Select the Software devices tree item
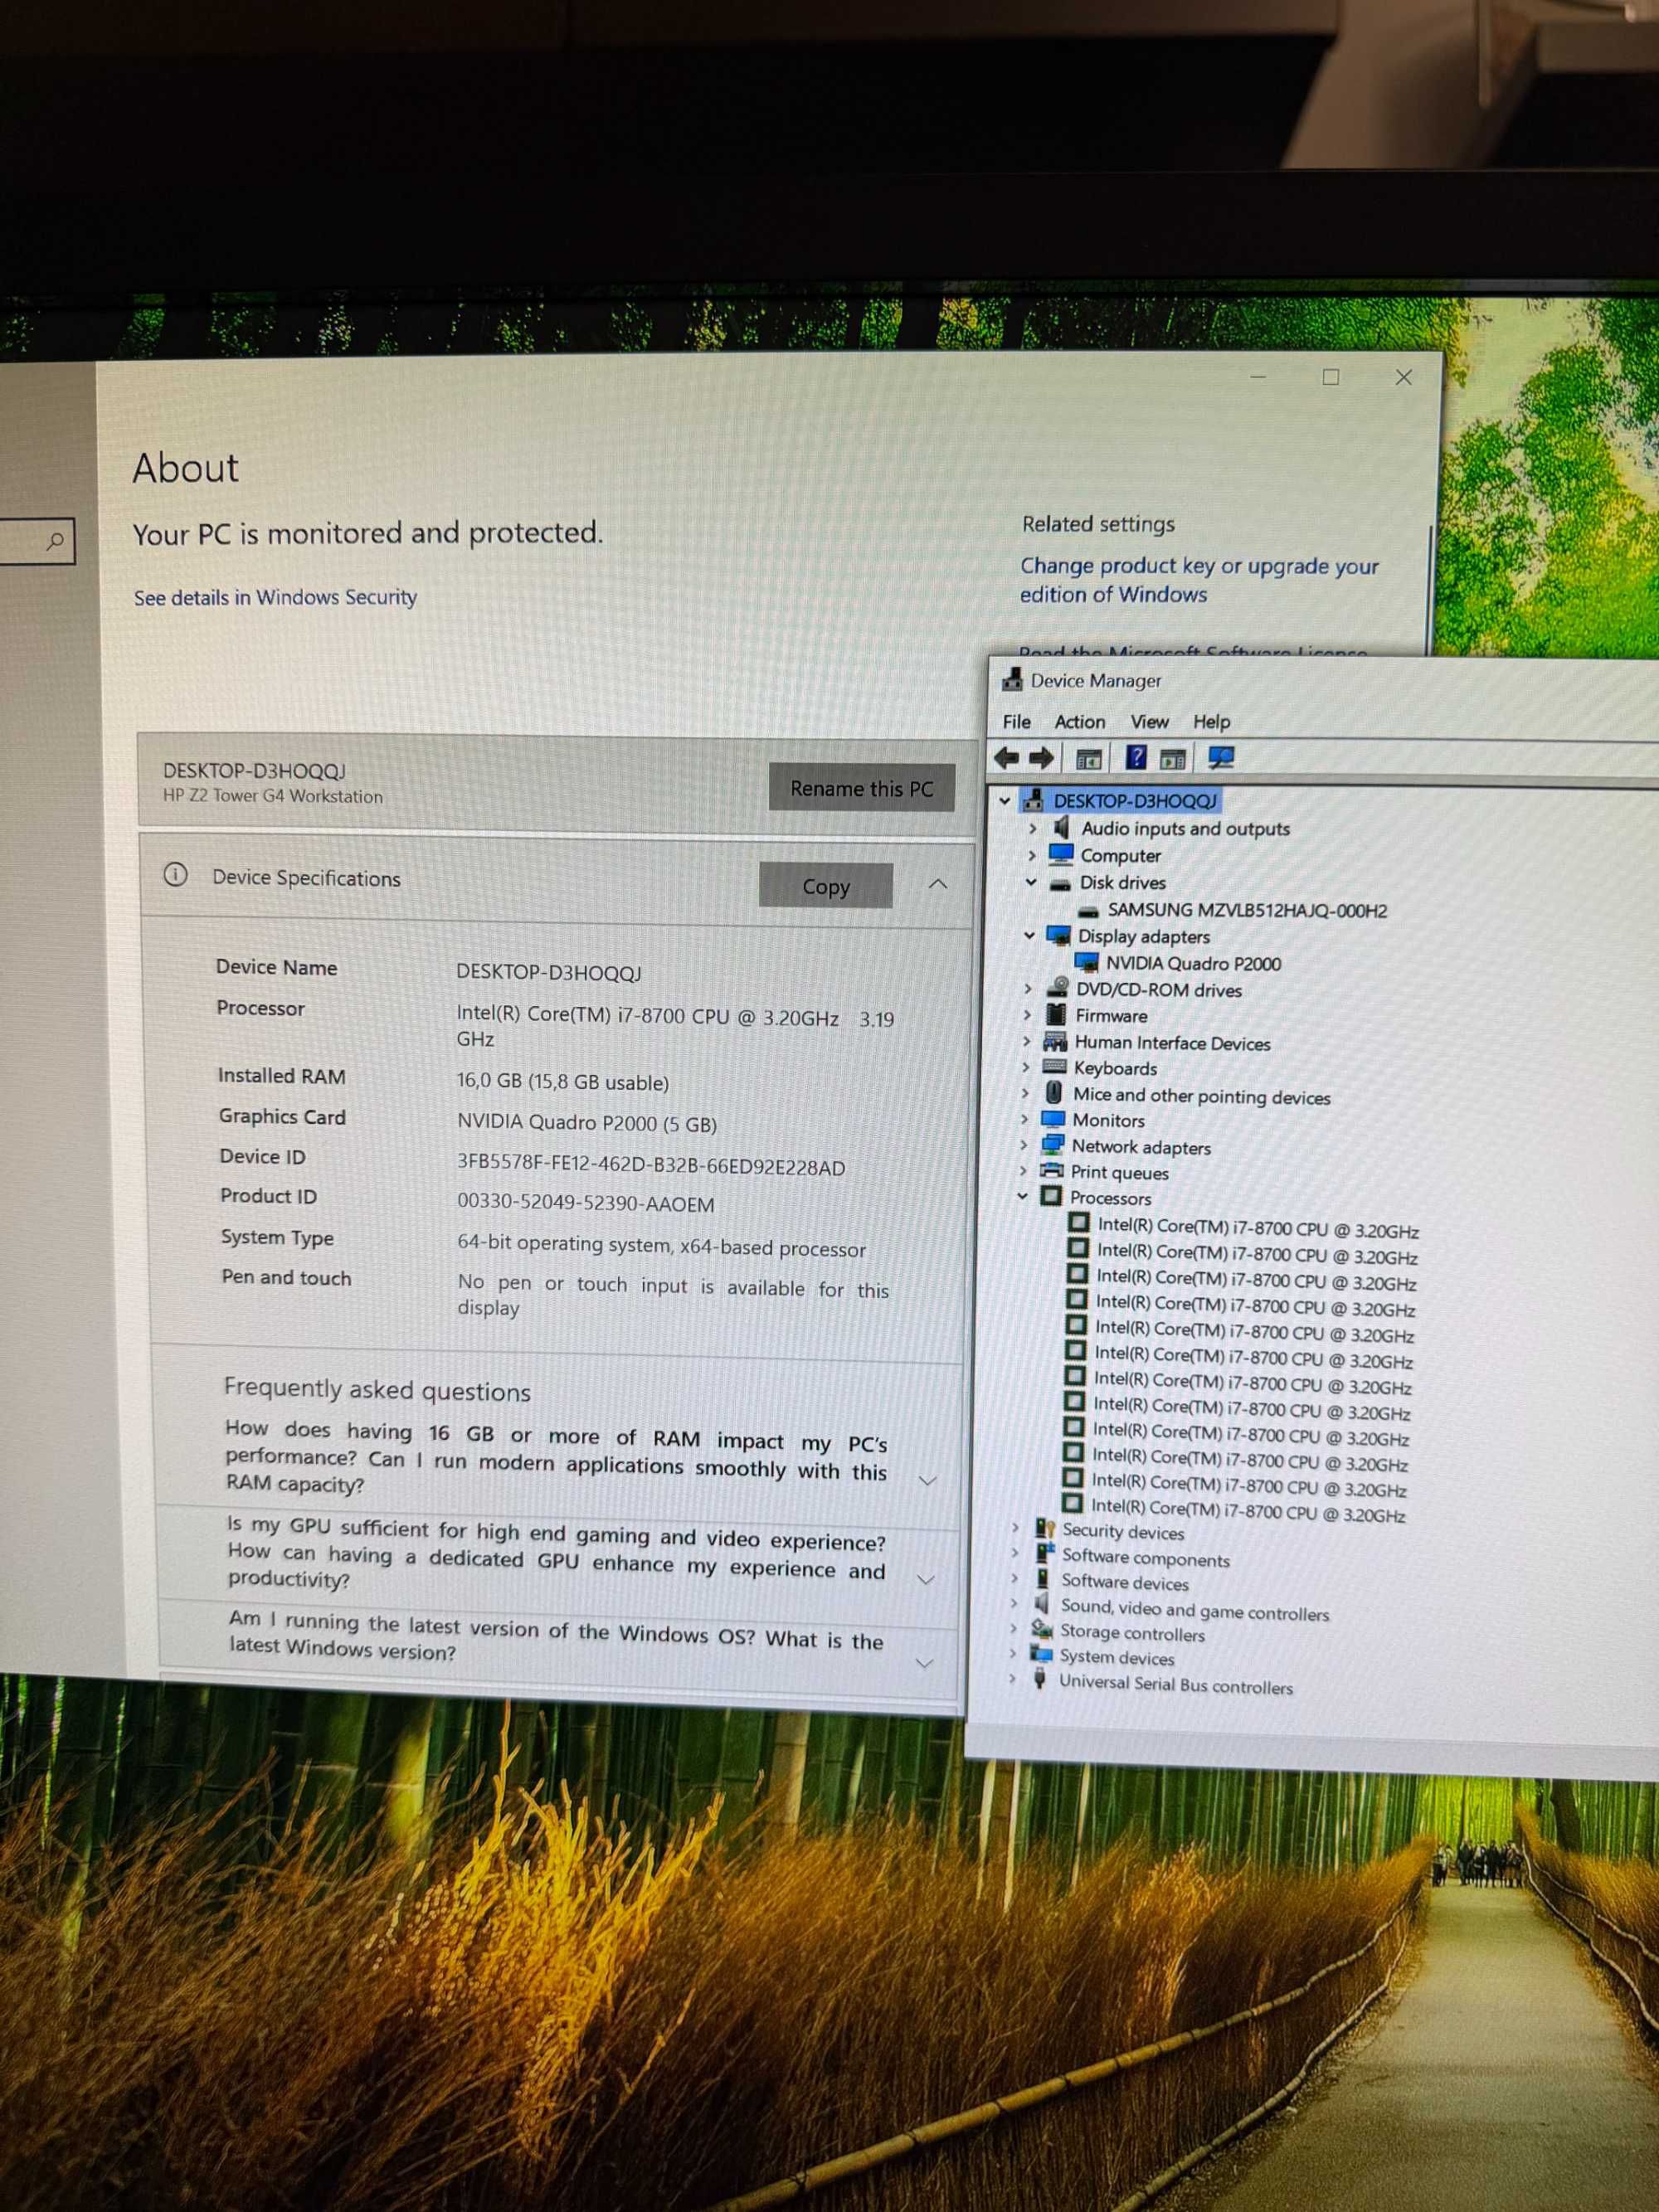 coord(1124,1582)
